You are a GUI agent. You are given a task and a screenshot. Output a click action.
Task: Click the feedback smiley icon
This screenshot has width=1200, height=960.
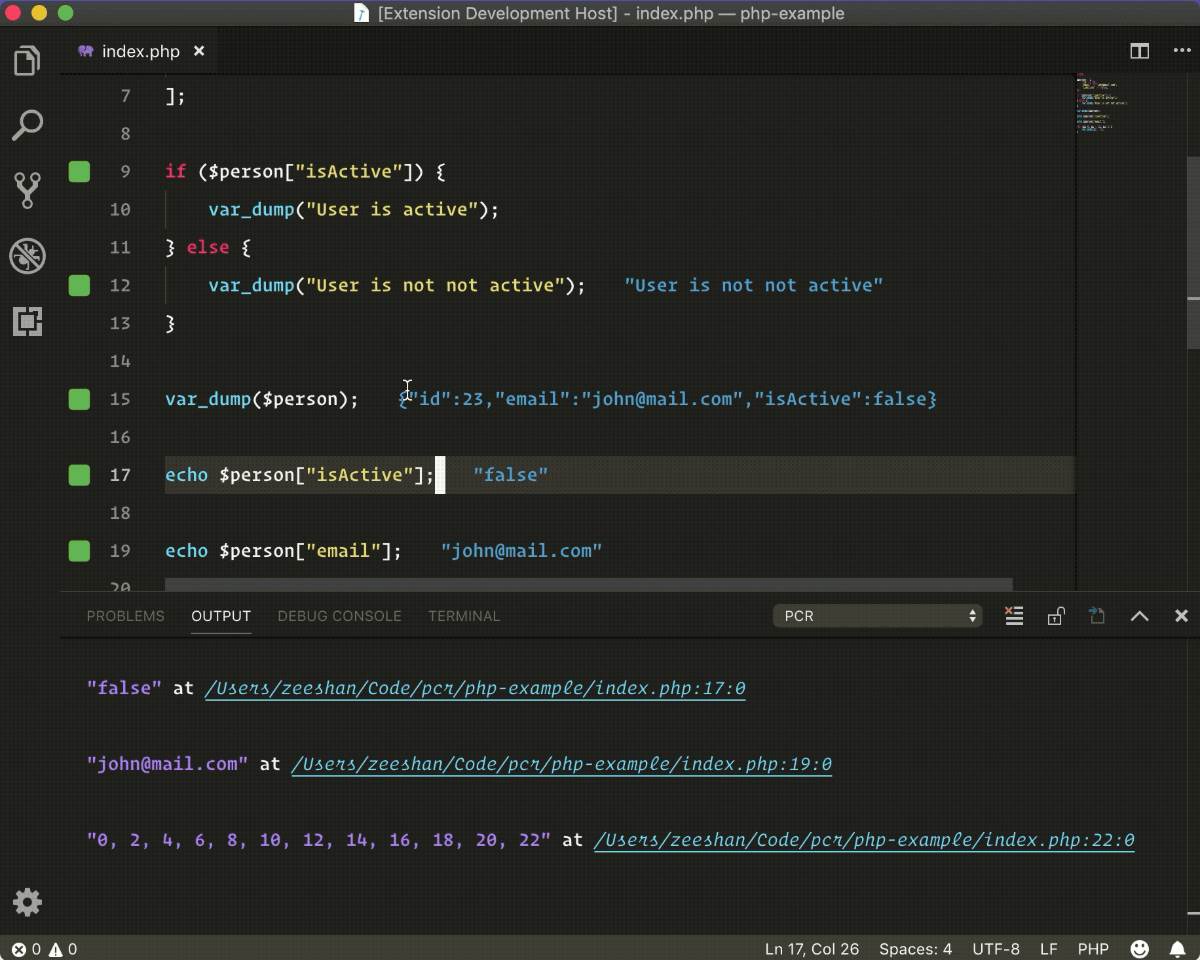pyautogui.click(x=1140, y=949)
